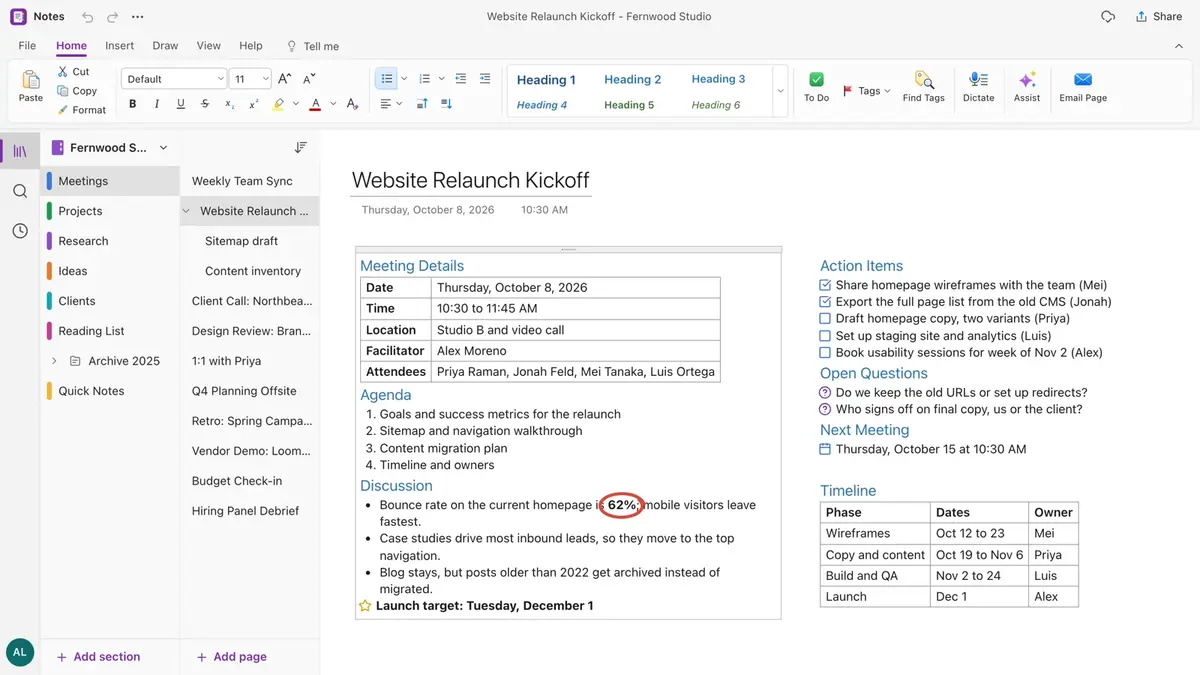Show the notebooks library icon
The image size is (1200, 675).
20,151
